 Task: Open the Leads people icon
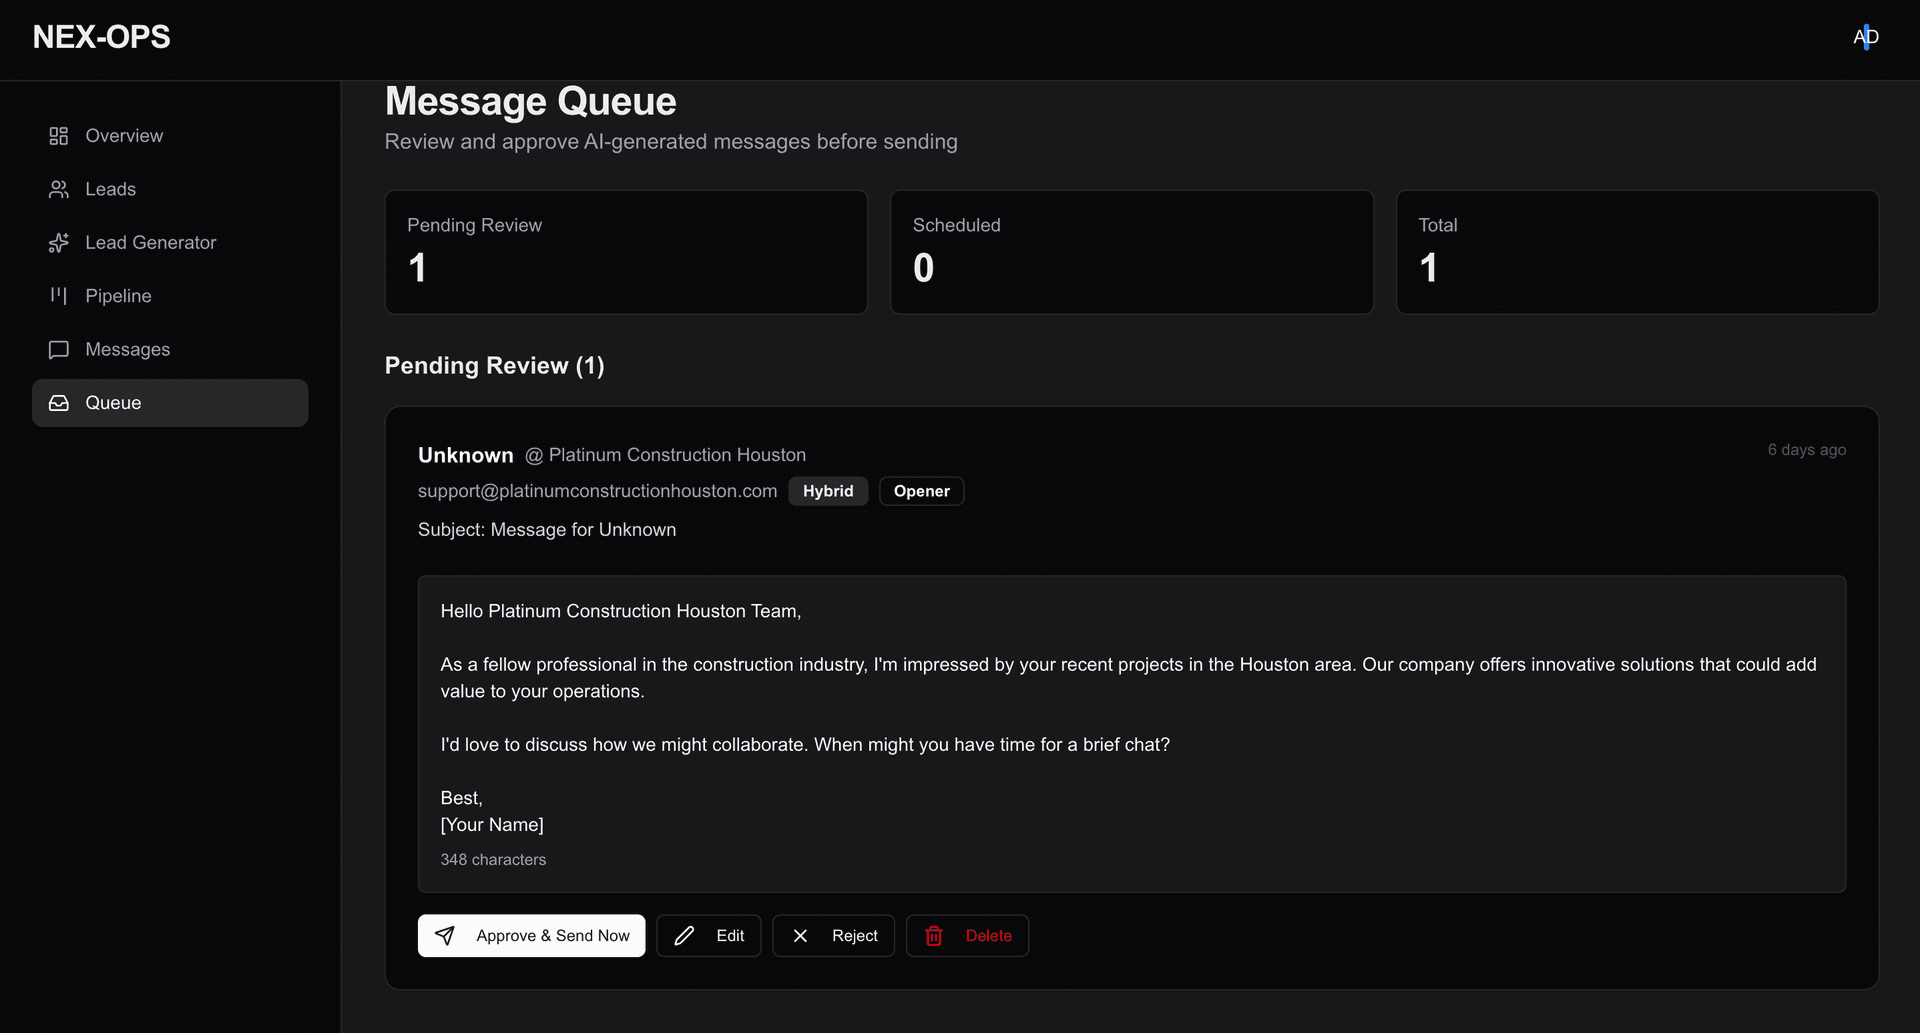coord(58,189)
